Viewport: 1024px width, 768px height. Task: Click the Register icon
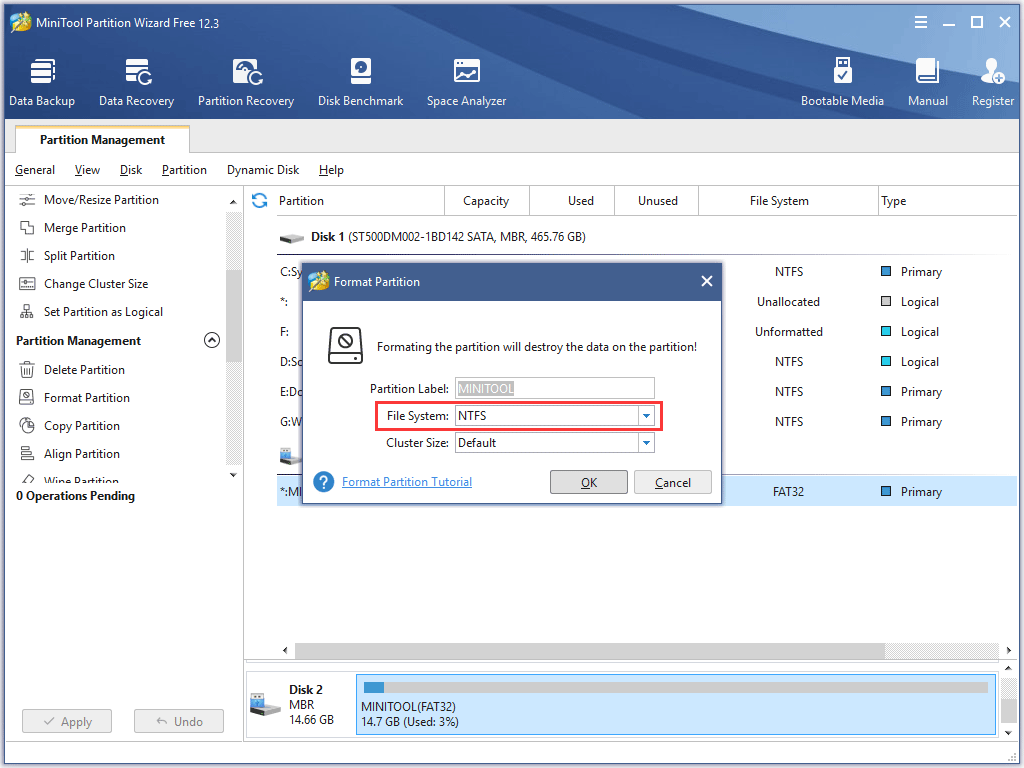993,82
